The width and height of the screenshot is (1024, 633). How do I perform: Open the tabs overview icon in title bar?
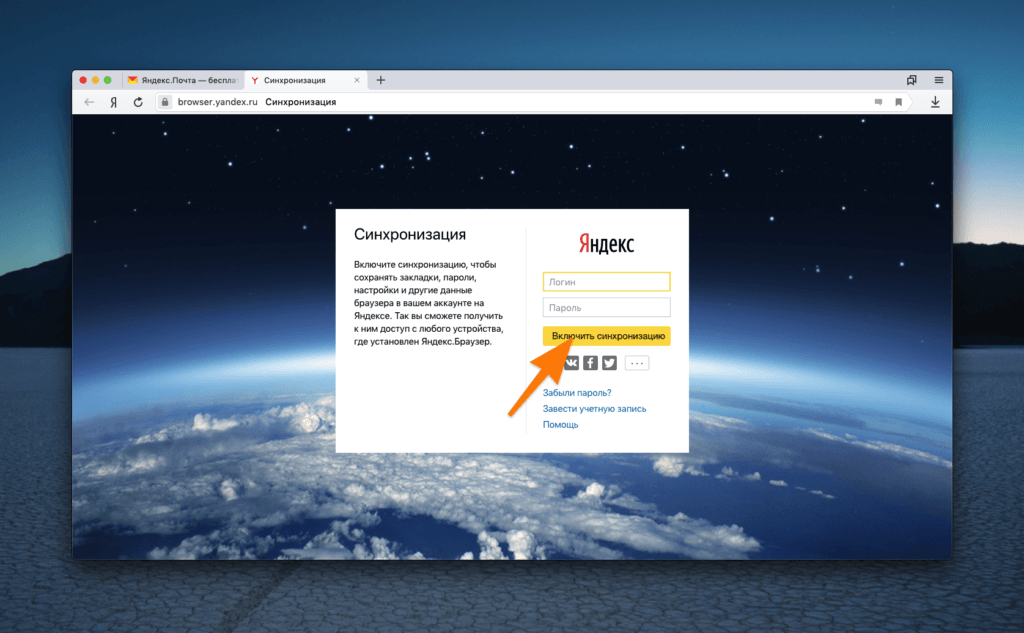point(912,80)
